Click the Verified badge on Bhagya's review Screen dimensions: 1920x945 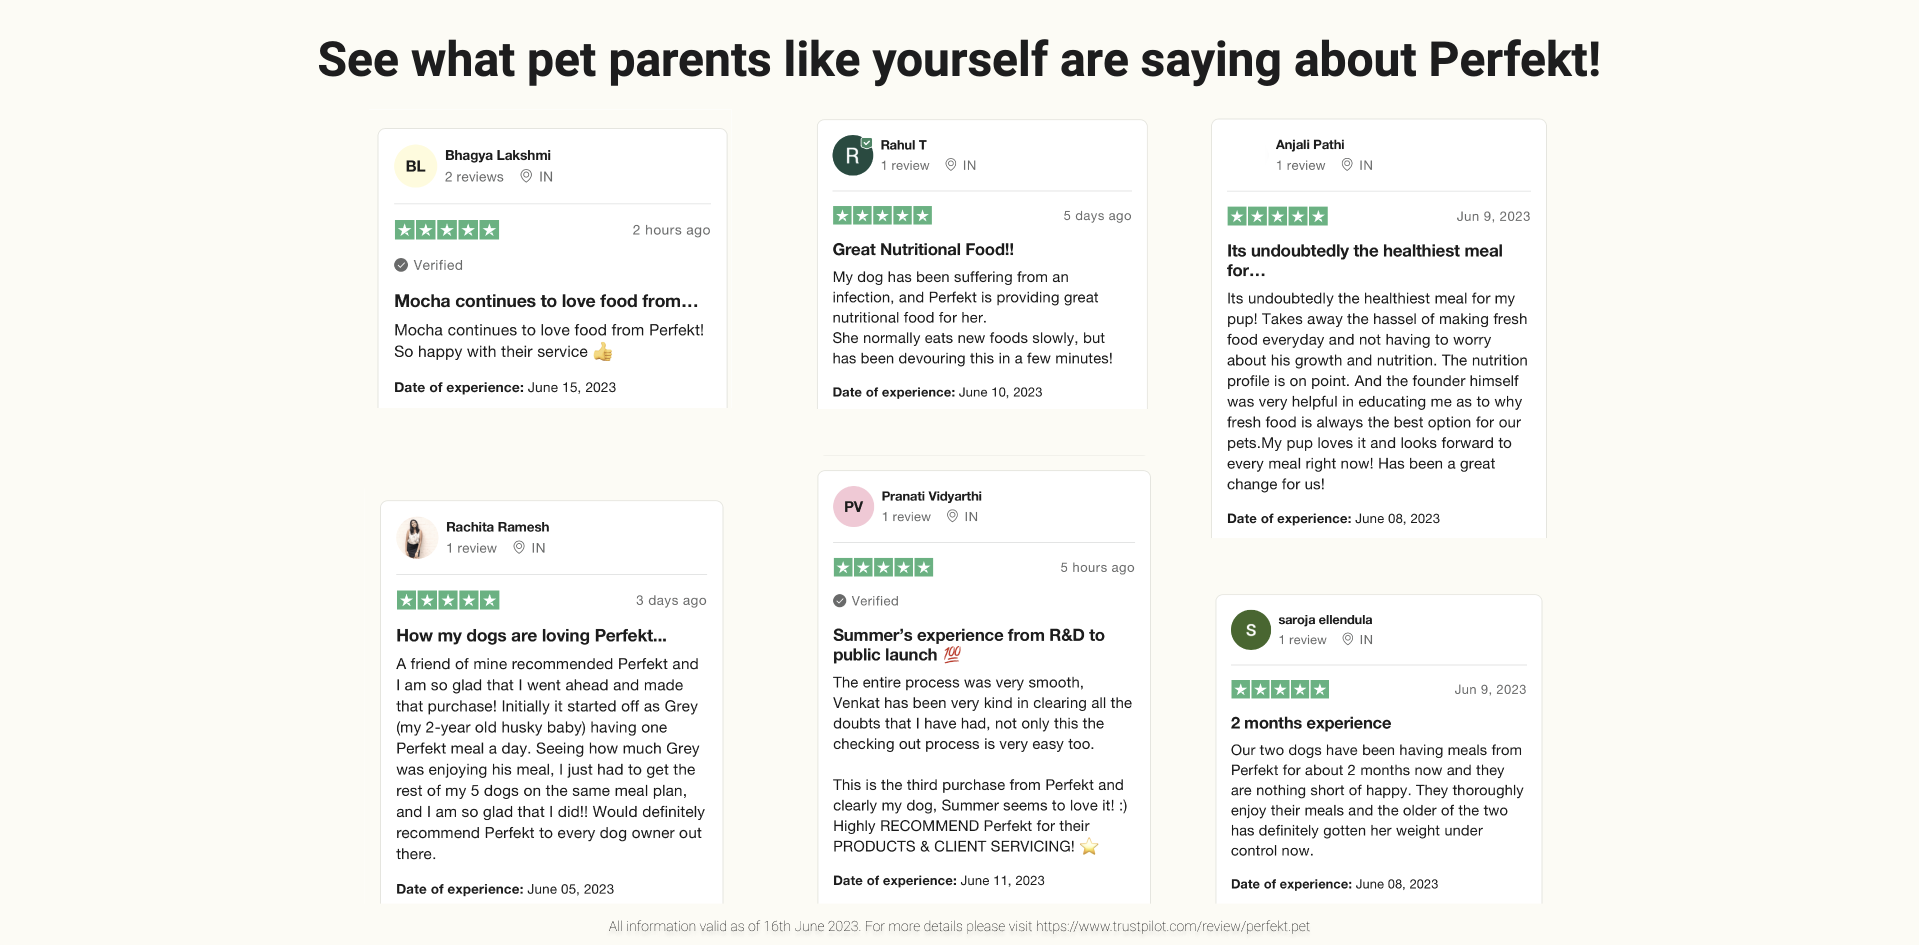point(429,265)
